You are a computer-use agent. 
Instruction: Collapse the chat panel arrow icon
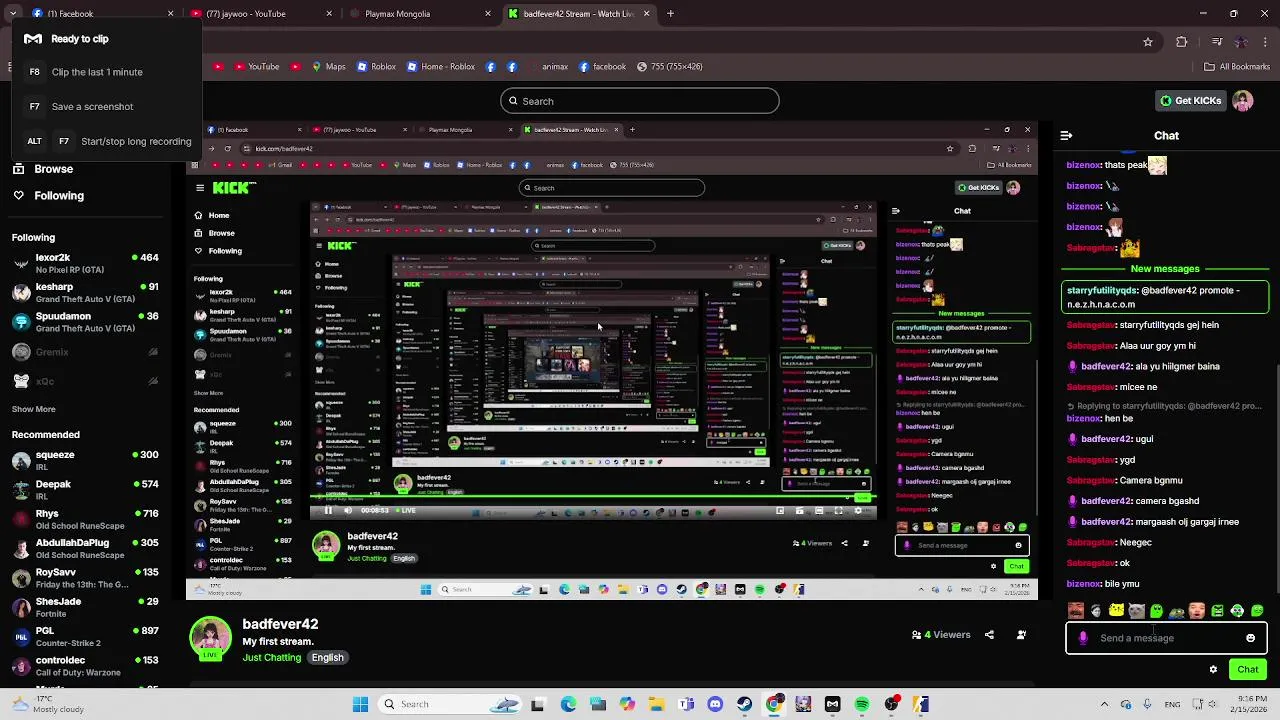pyautogui.click(x=1066, y=135)
